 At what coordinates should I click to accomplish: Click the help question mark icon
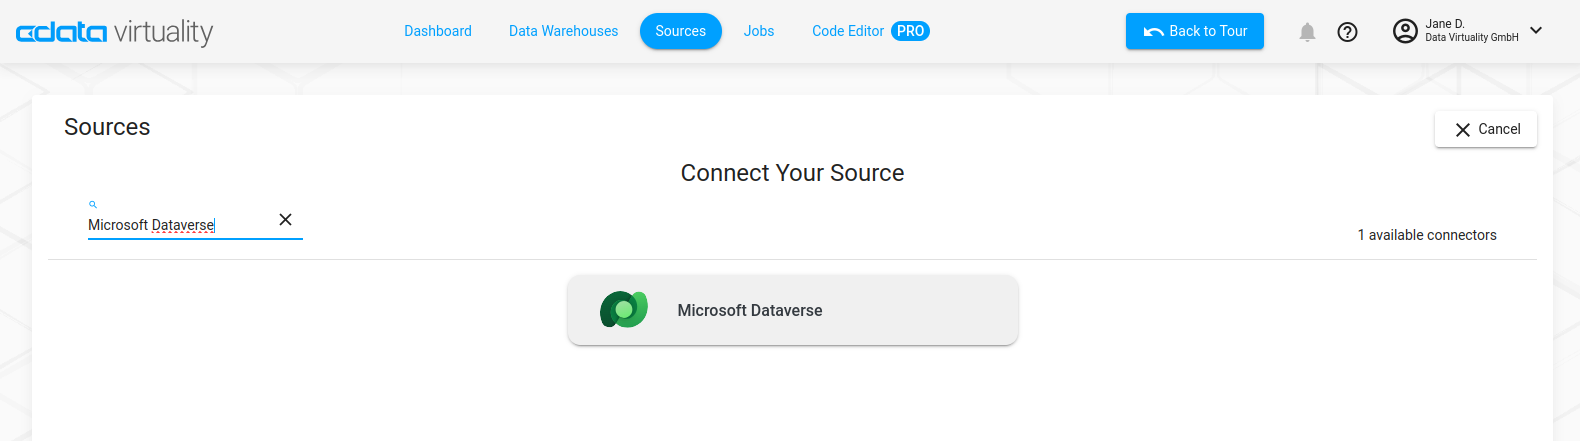coord(1347,32)
